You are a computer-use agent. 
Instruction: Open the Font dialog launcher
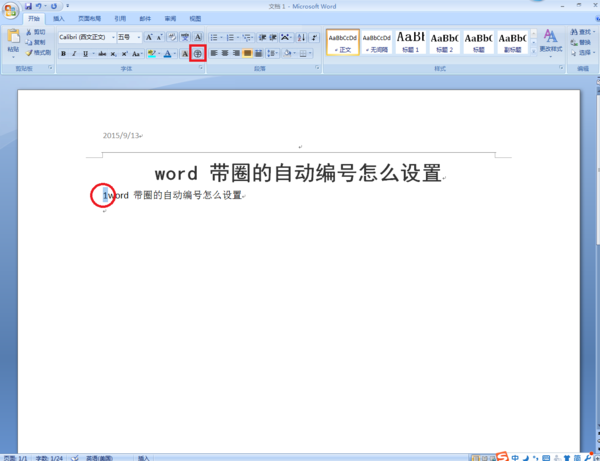point(201,68)
